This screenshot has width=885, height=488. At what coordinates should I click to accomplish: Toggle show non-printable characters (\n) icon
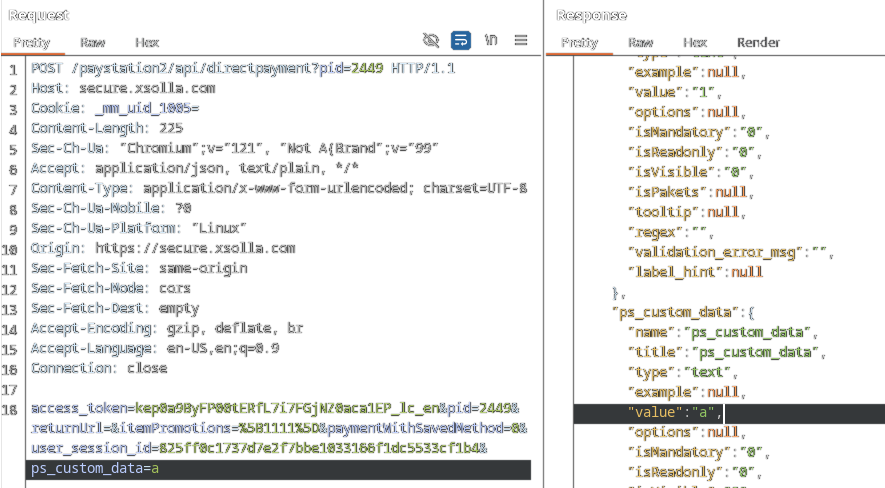click(491, 40)
